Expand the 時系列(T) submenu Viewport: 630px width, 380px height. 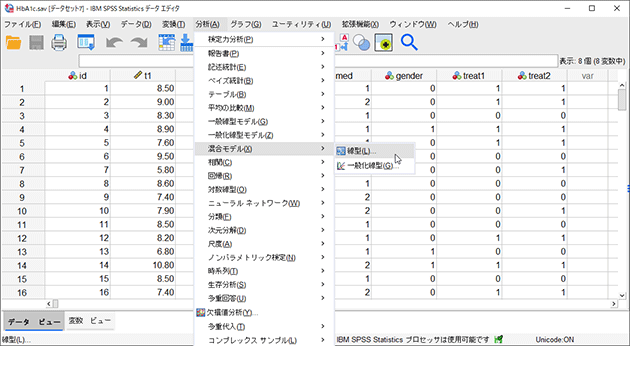264,271
